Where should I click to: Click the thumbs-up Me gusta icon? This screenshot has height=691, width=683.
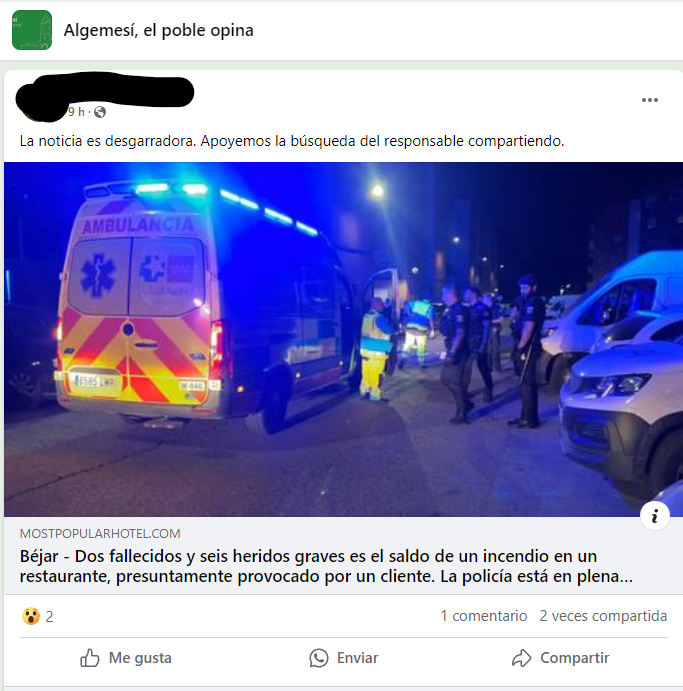pos(89,658)
